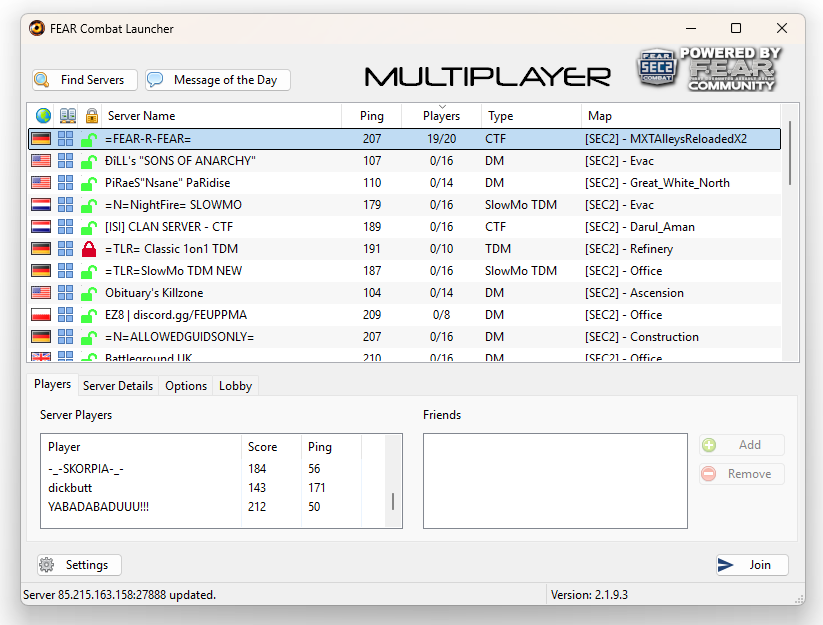Click green unlock icon beside =FEAR-R-FEAR=
Screen dimensions: 823x625
tap(88, 138)
